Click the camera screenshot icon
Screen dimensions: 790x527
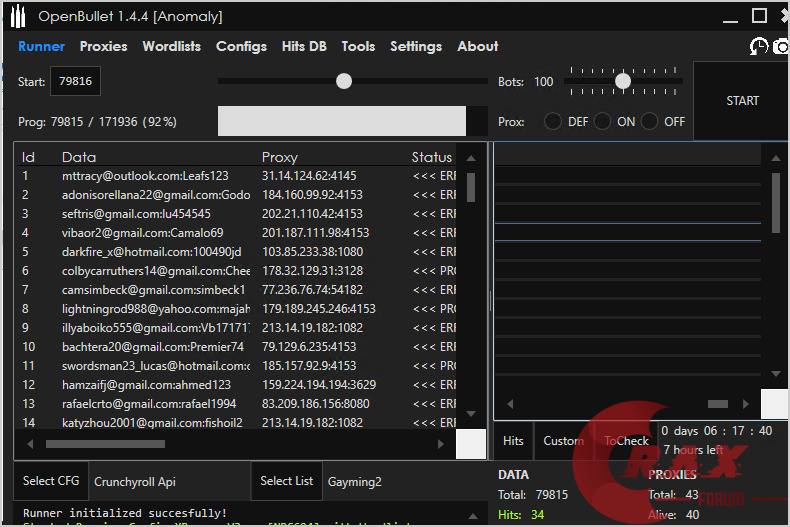click(781, 47)
